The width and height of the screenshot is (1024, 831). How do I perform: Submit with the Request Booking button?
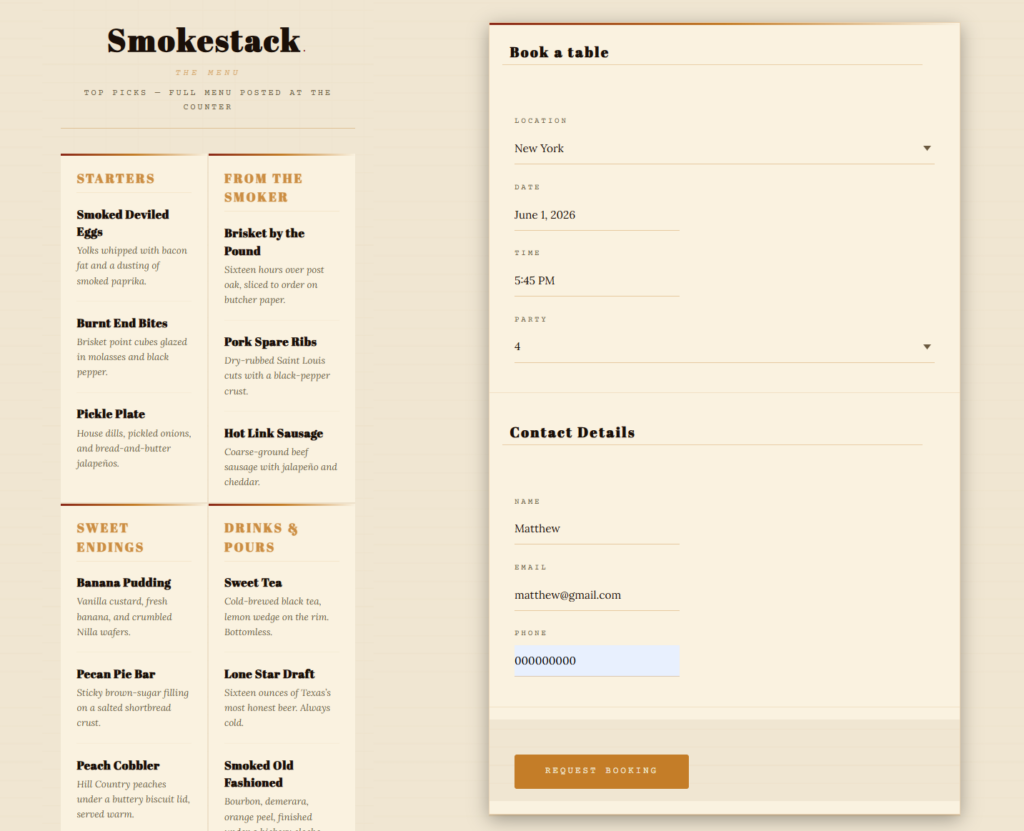tap(601, 771)
